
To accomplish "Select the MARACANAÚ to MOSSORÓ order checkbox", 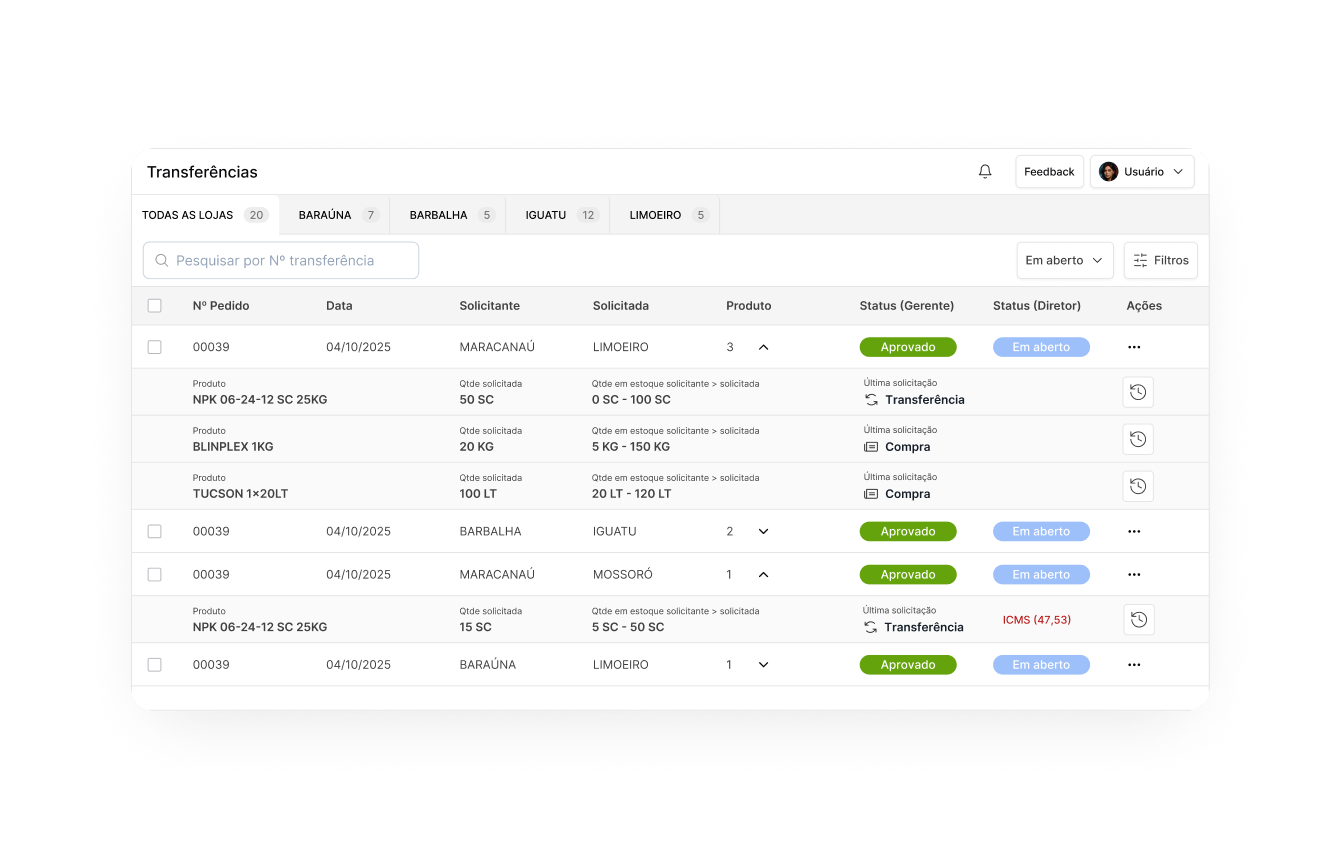I will (154, 575).
